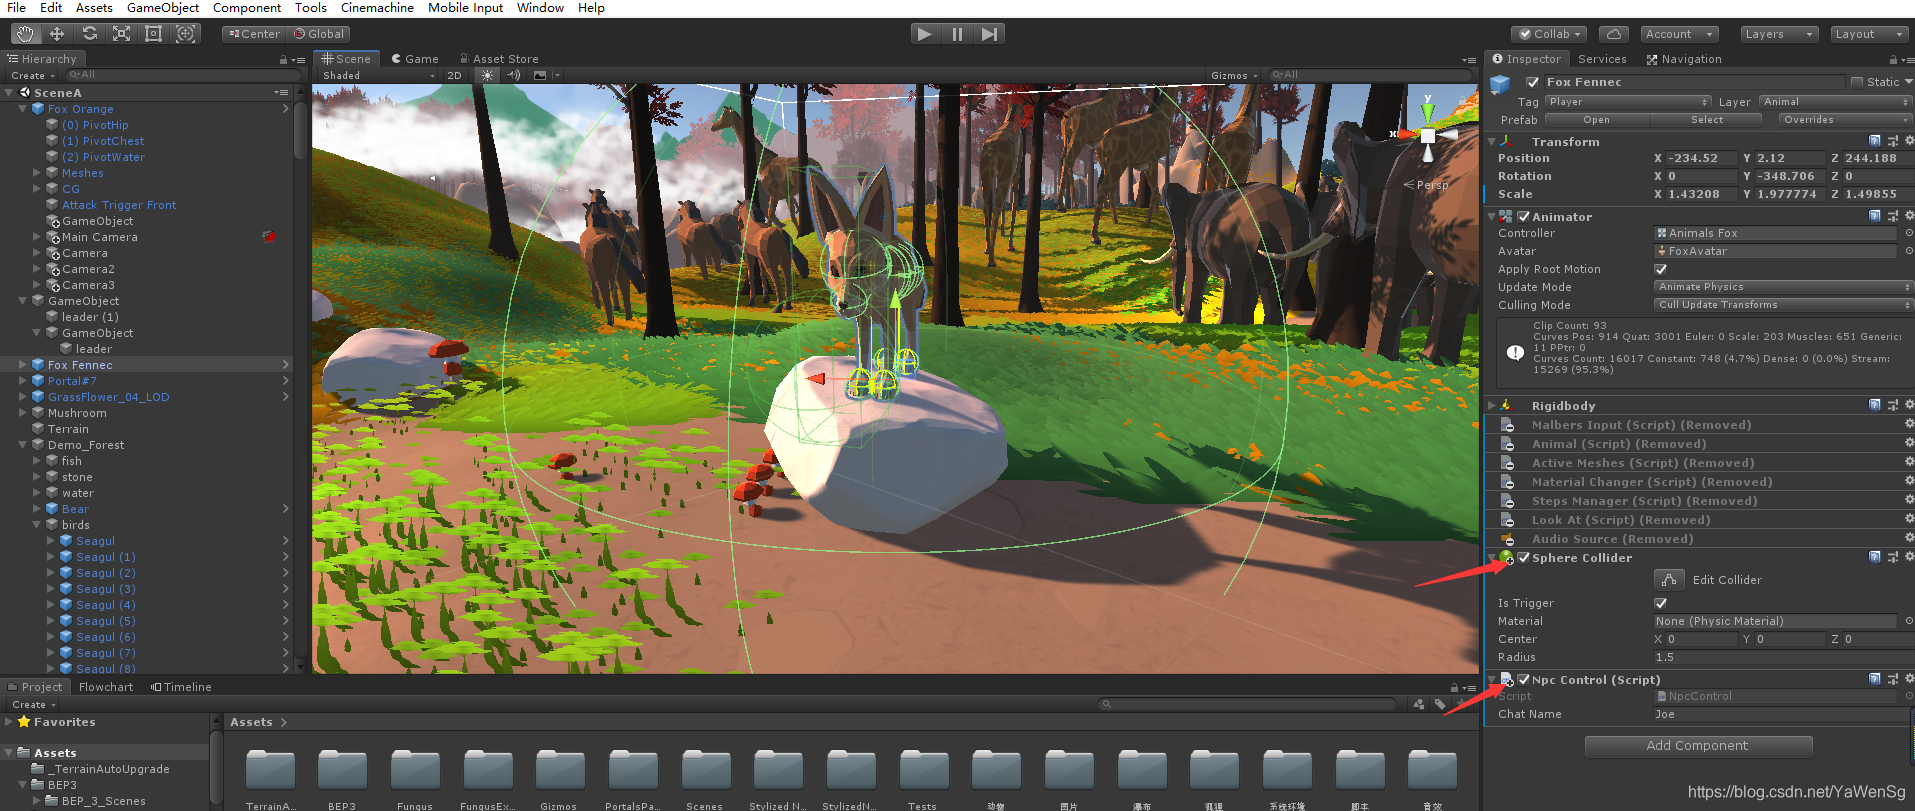This screenshot has width=1915, height=811.
Task: Open the GameObject menu
Action: [162, 8]
